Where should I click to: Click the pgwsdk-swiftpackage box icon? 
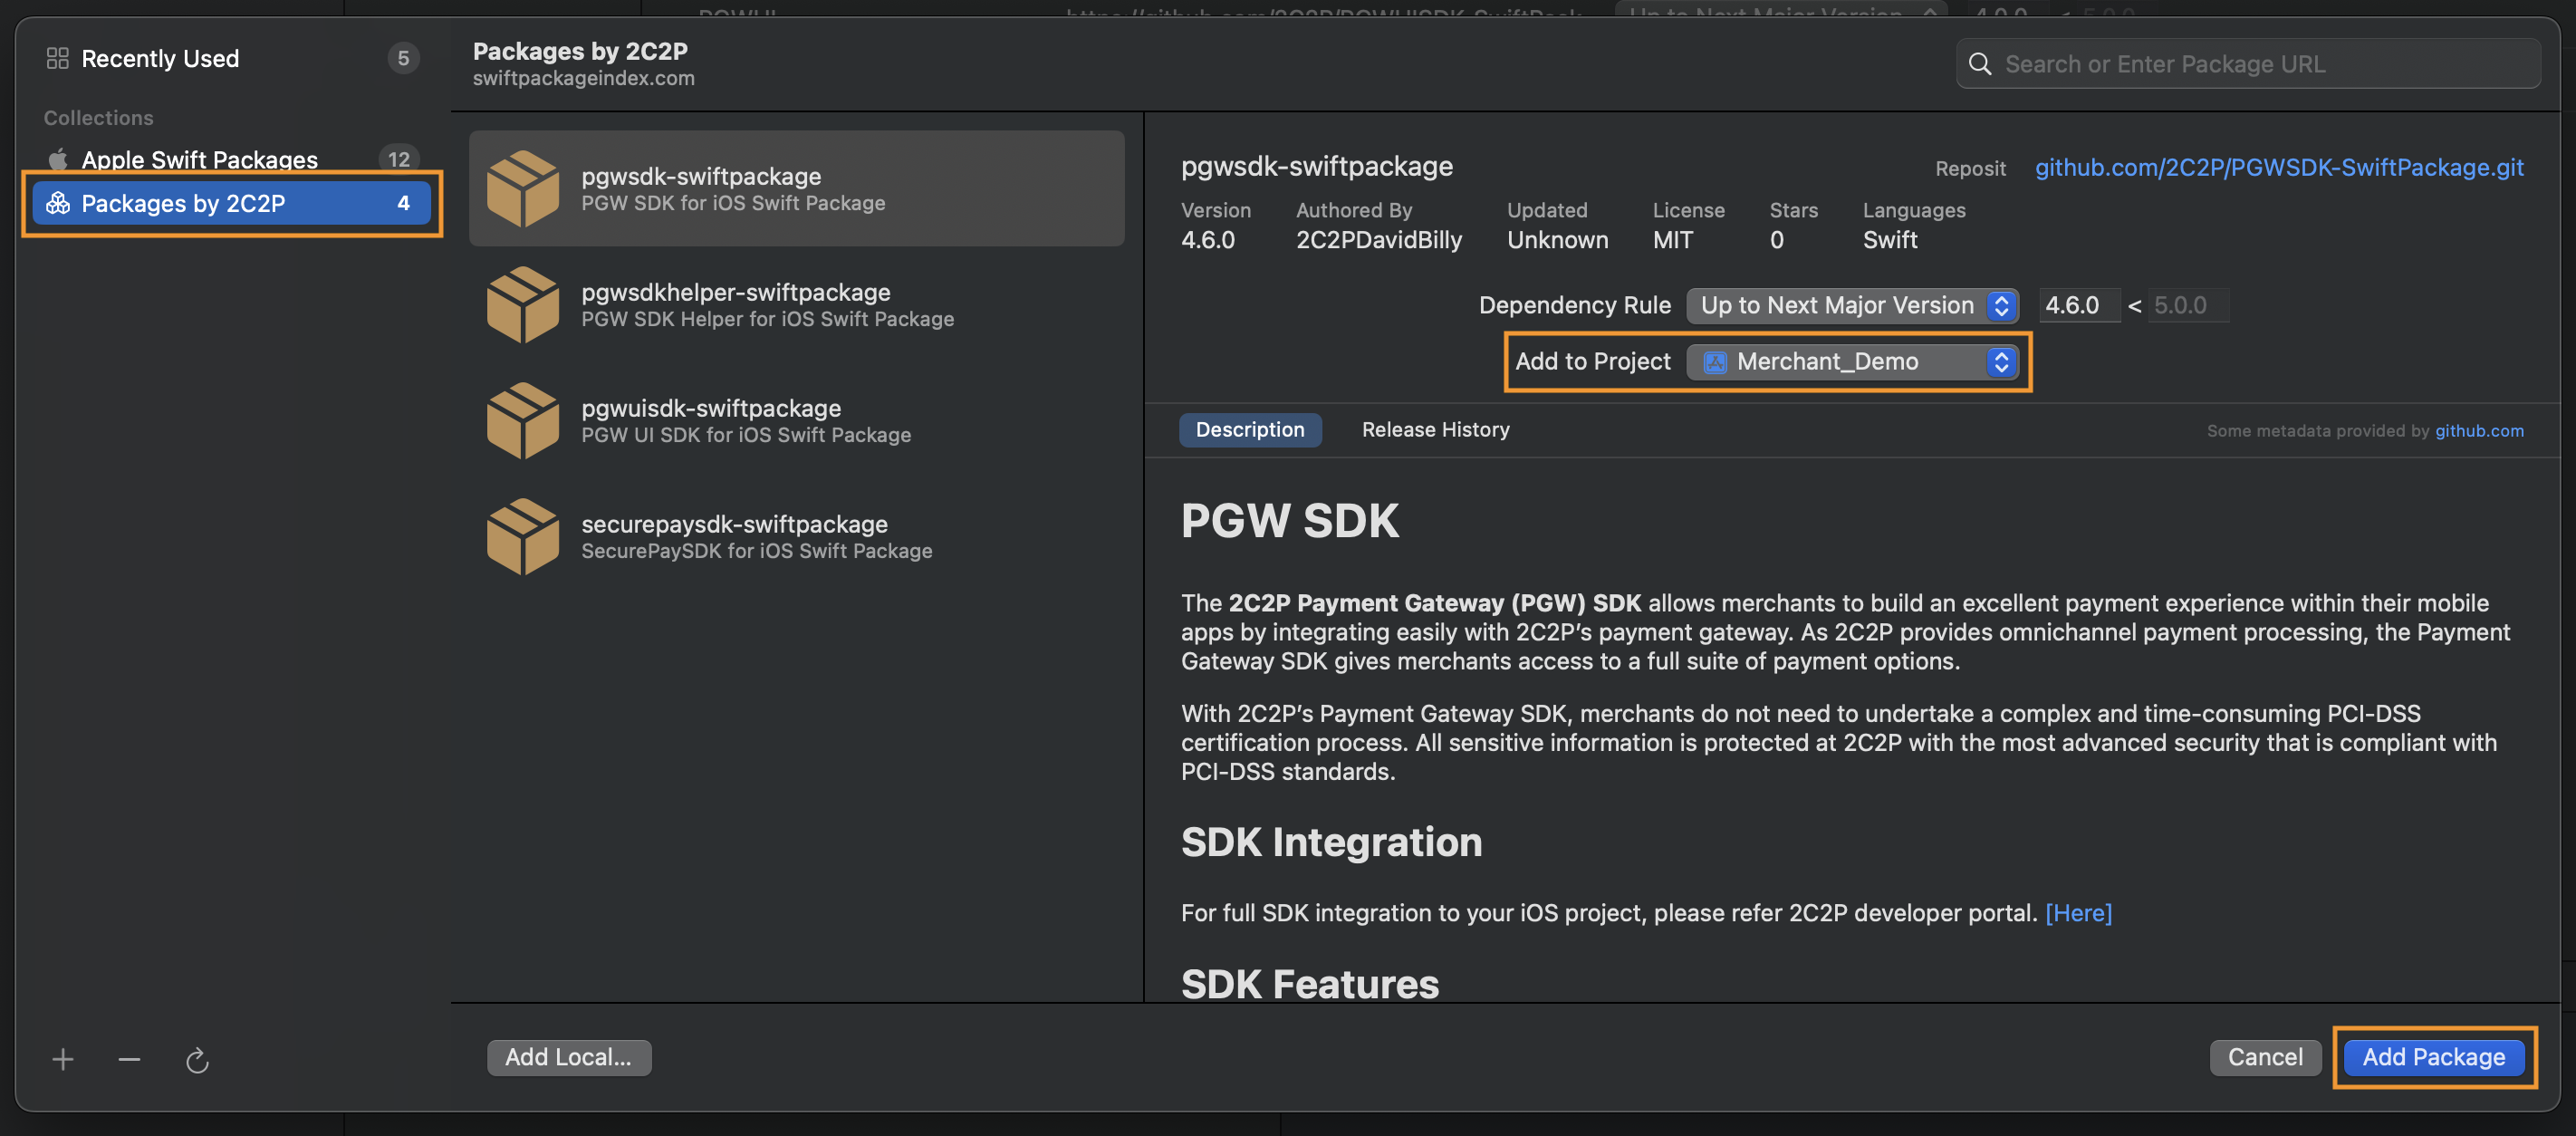pos(522,188)
